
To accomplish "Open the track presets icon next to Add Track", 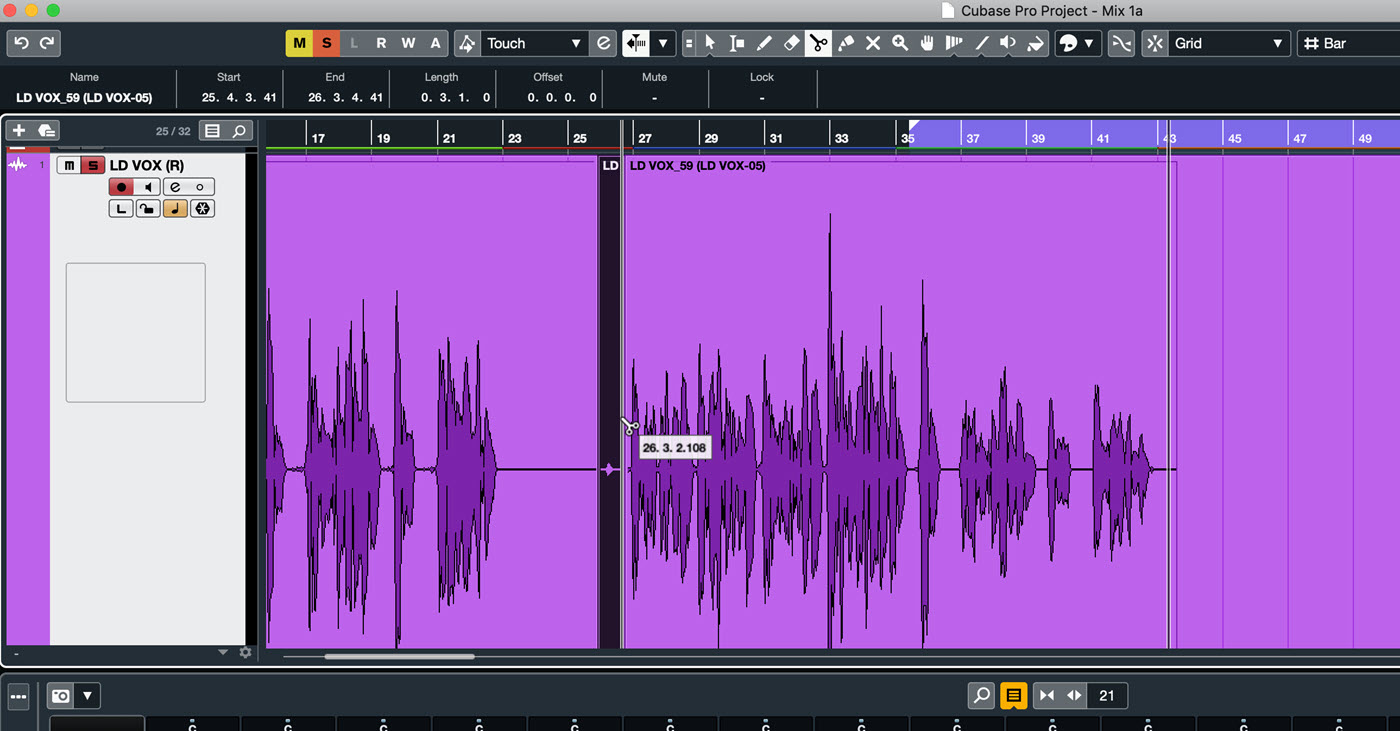I will (x=46, y=131).
